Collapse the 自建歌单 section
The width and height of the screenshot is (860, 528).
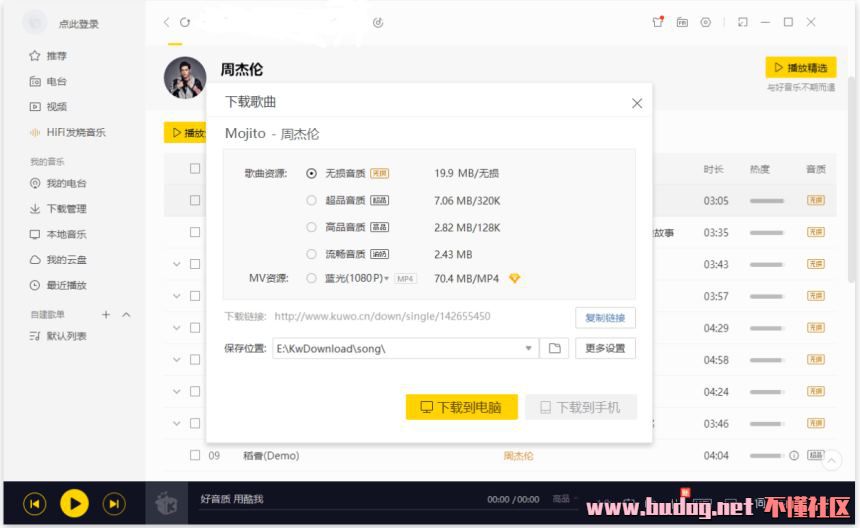tap(126, 314)
